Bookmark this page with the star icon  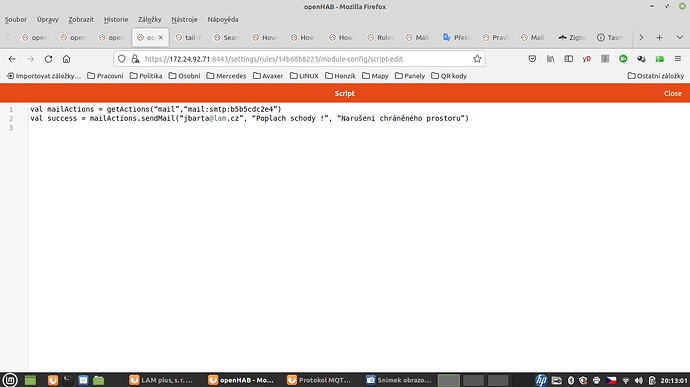[x=477, y=59]
